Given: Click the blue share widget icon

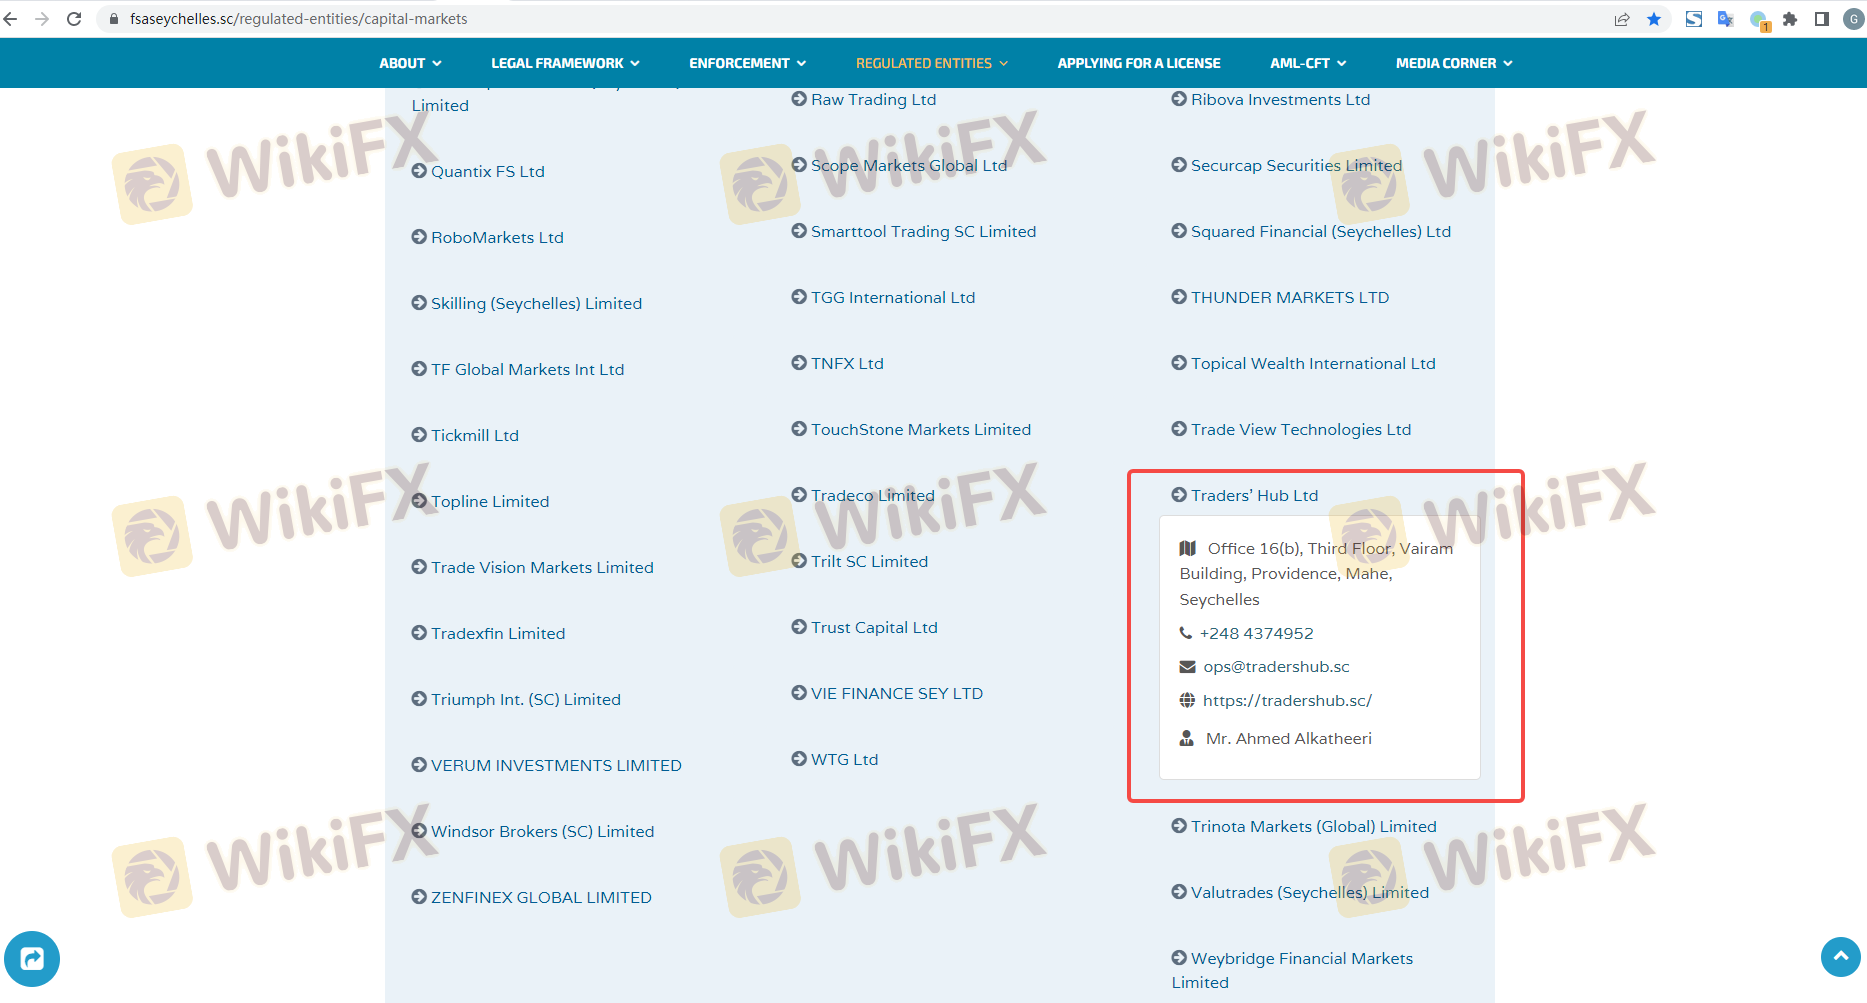Looking at the screenshot, I should point(32,959).
